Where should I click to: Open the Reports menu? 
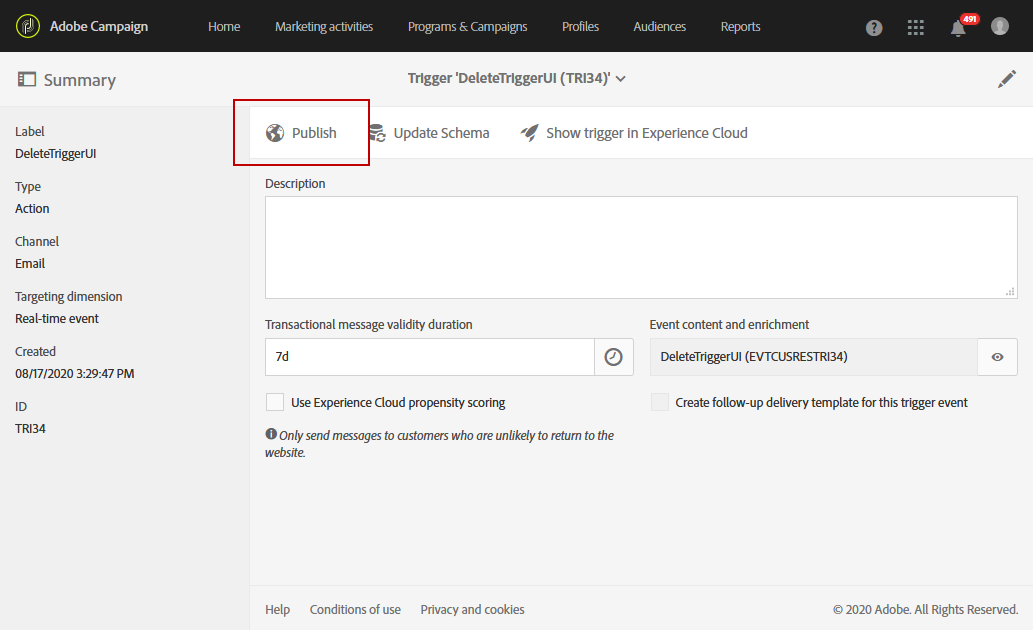coord(740,26)
